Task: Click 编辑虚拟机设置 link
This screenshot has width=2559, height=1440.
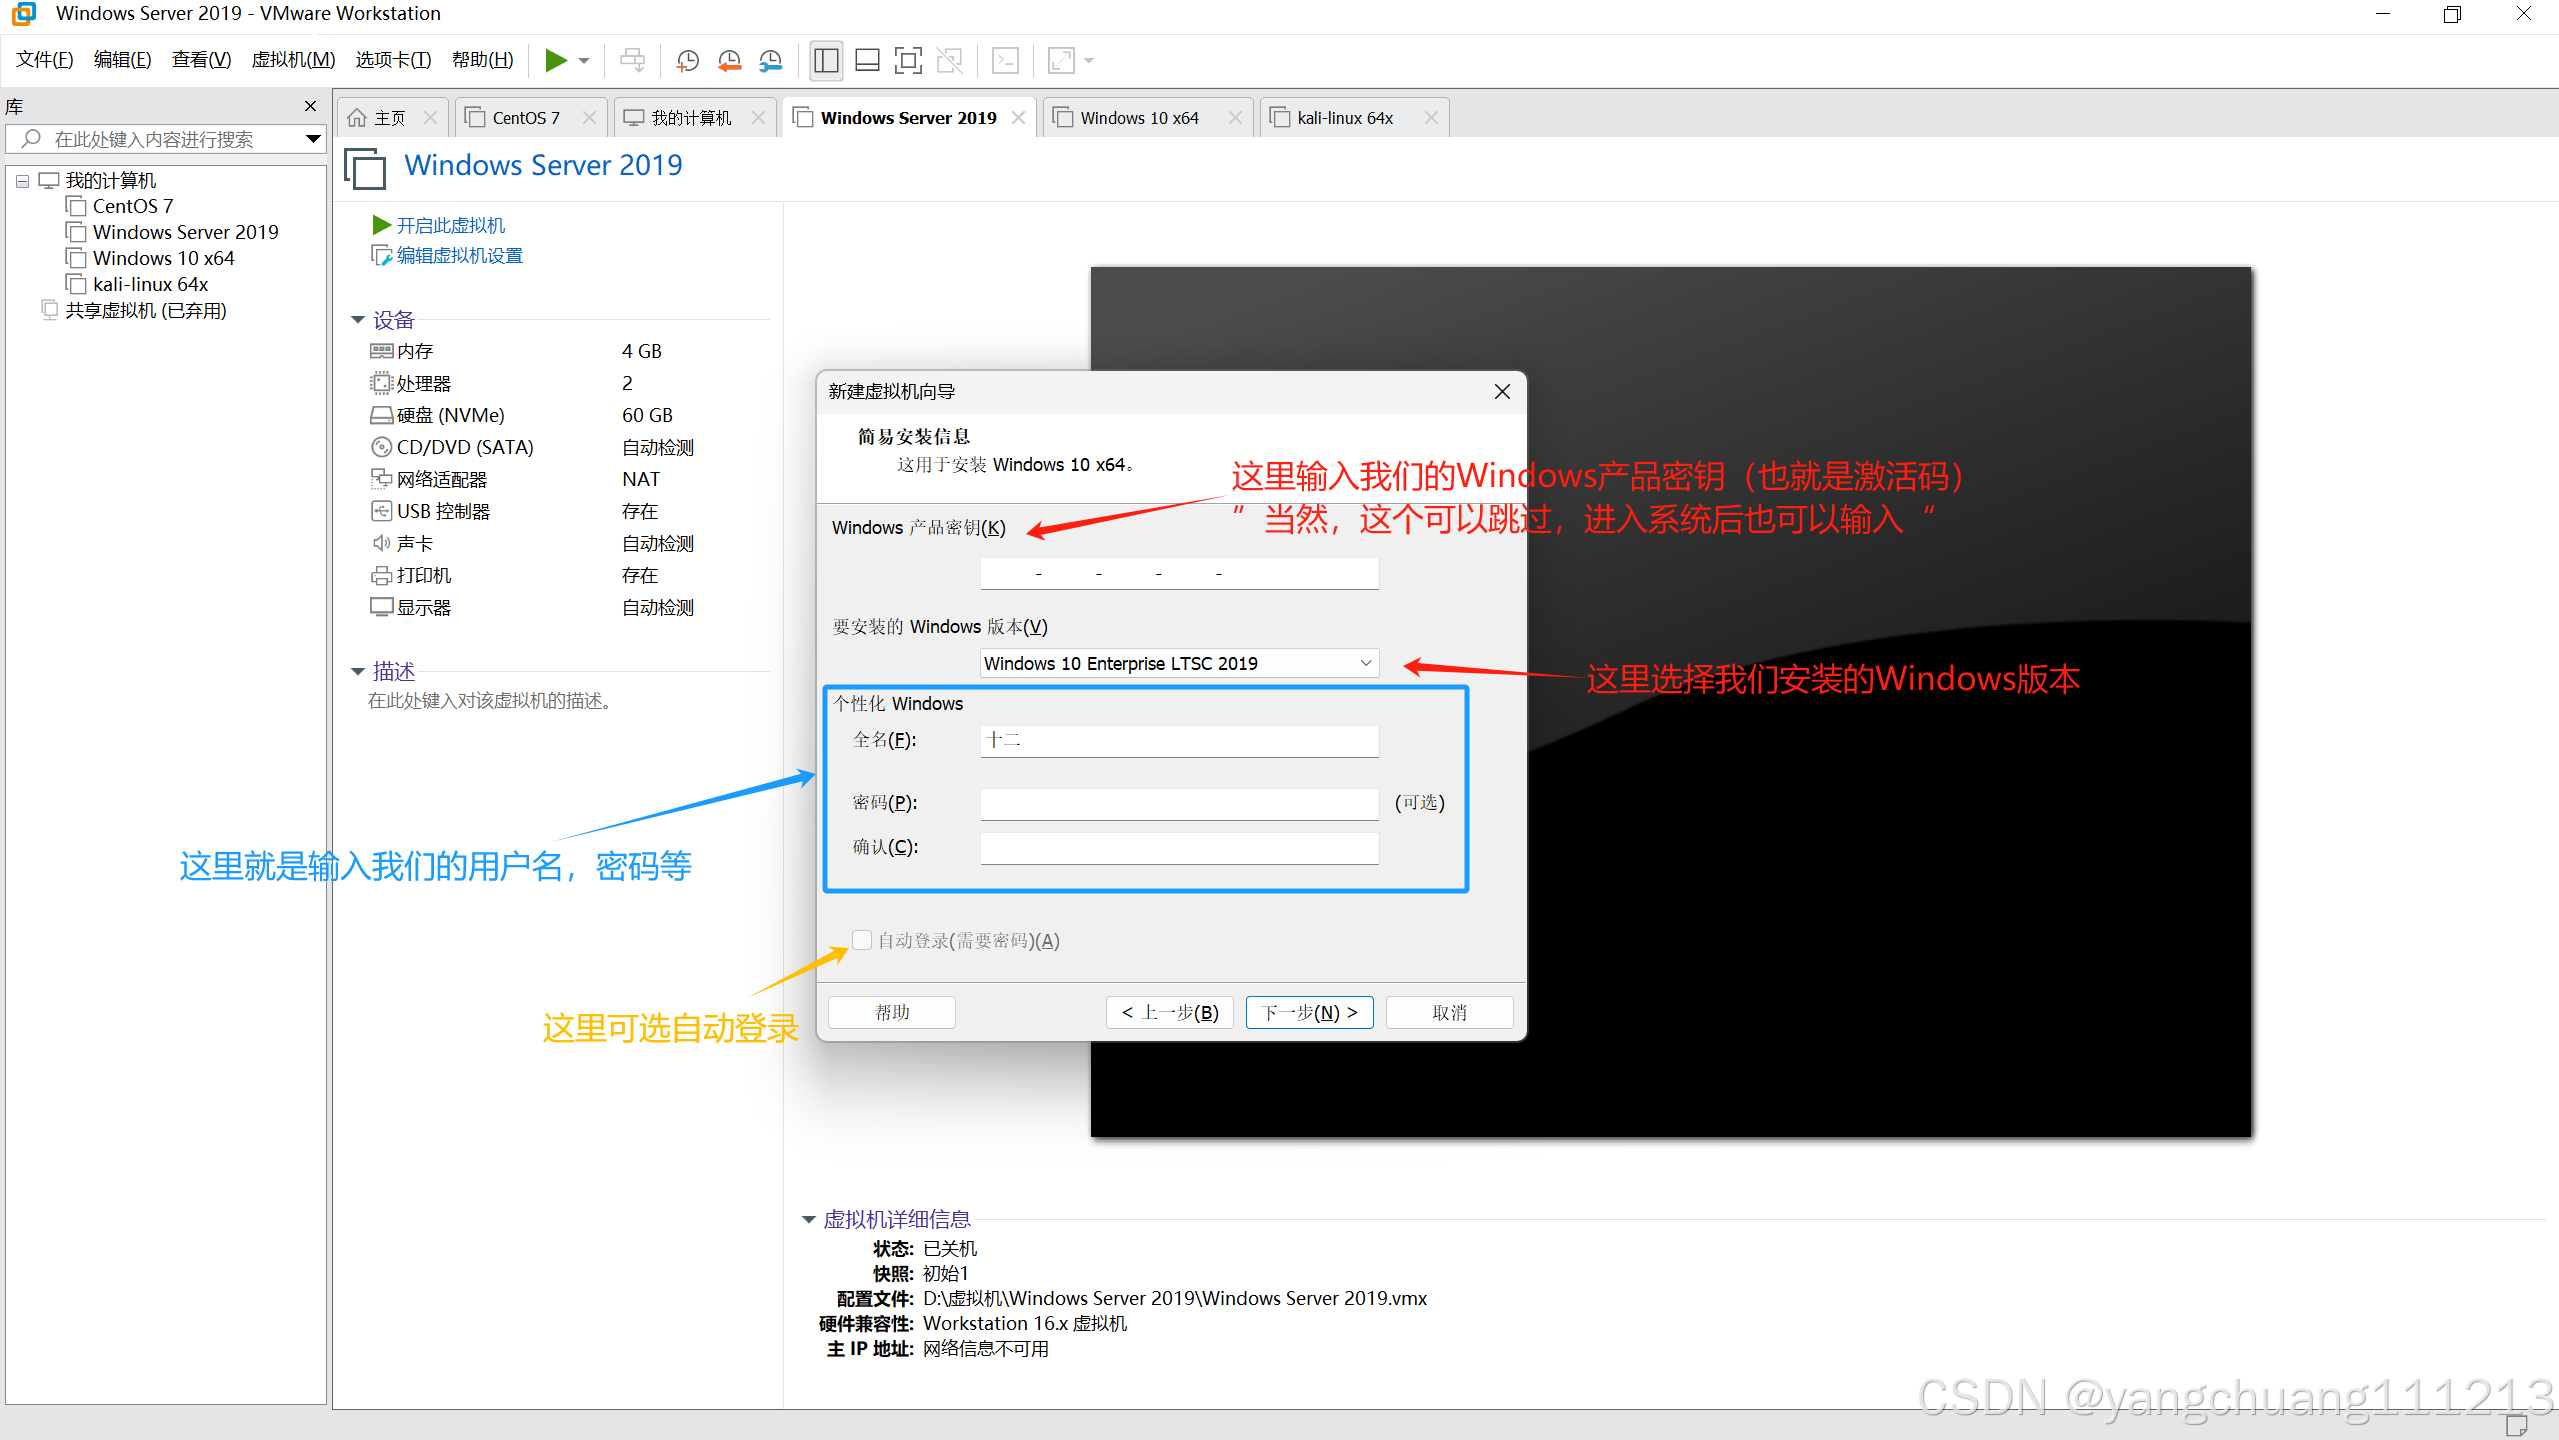Action: point(459,256)
